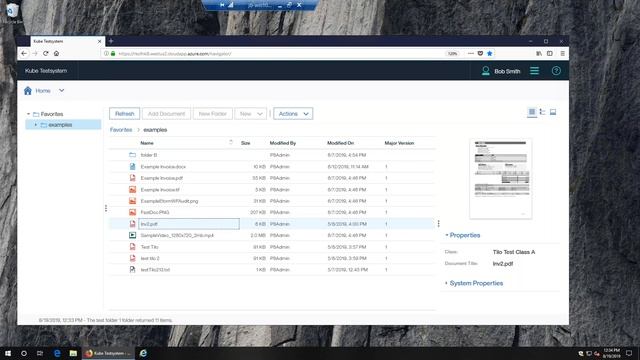Click the Add Document button
The height and width of the screenshot is (360, 640).
pos(167,113)
